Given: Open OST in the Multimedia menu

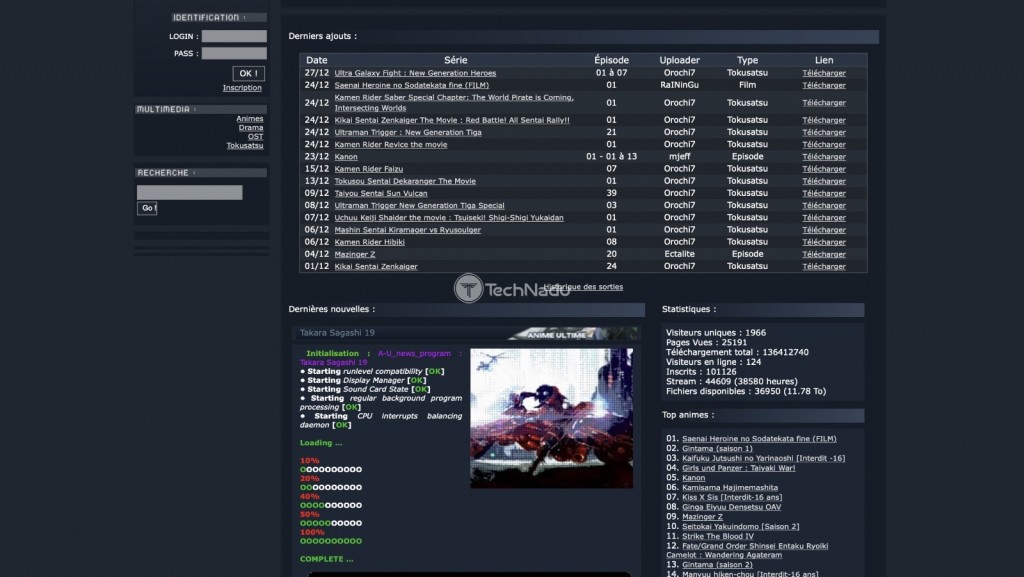Looking at the screenshot, I should coord(255,136).
